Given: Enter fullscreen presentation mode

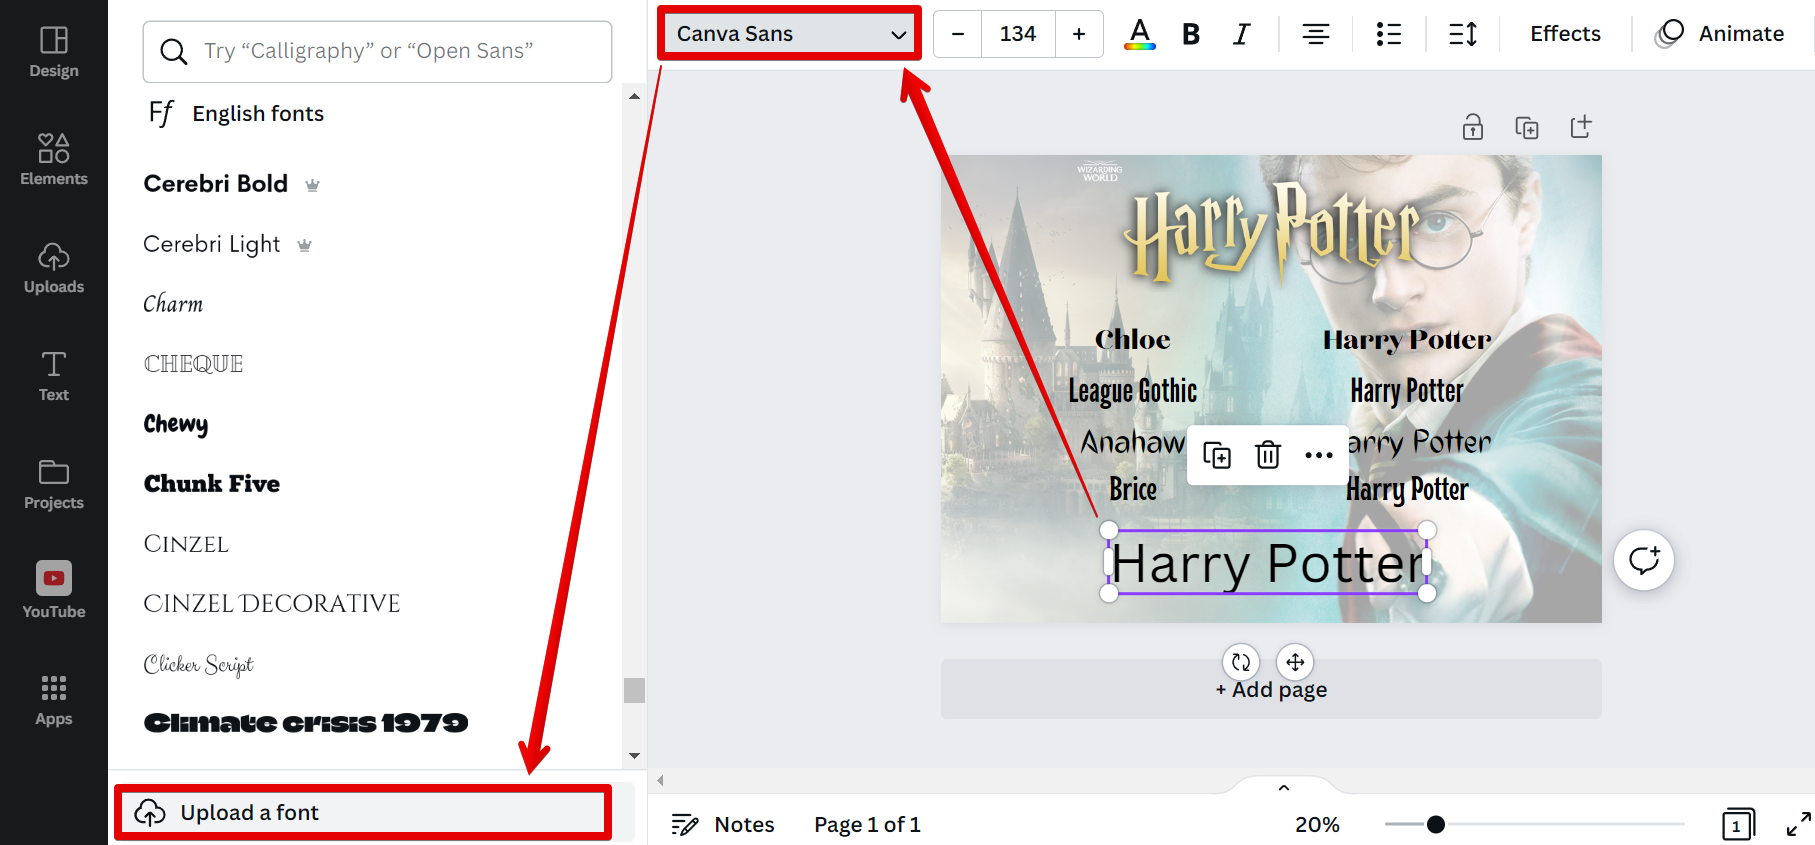Looking at the screenshot, I should (x=1798, y=824).
